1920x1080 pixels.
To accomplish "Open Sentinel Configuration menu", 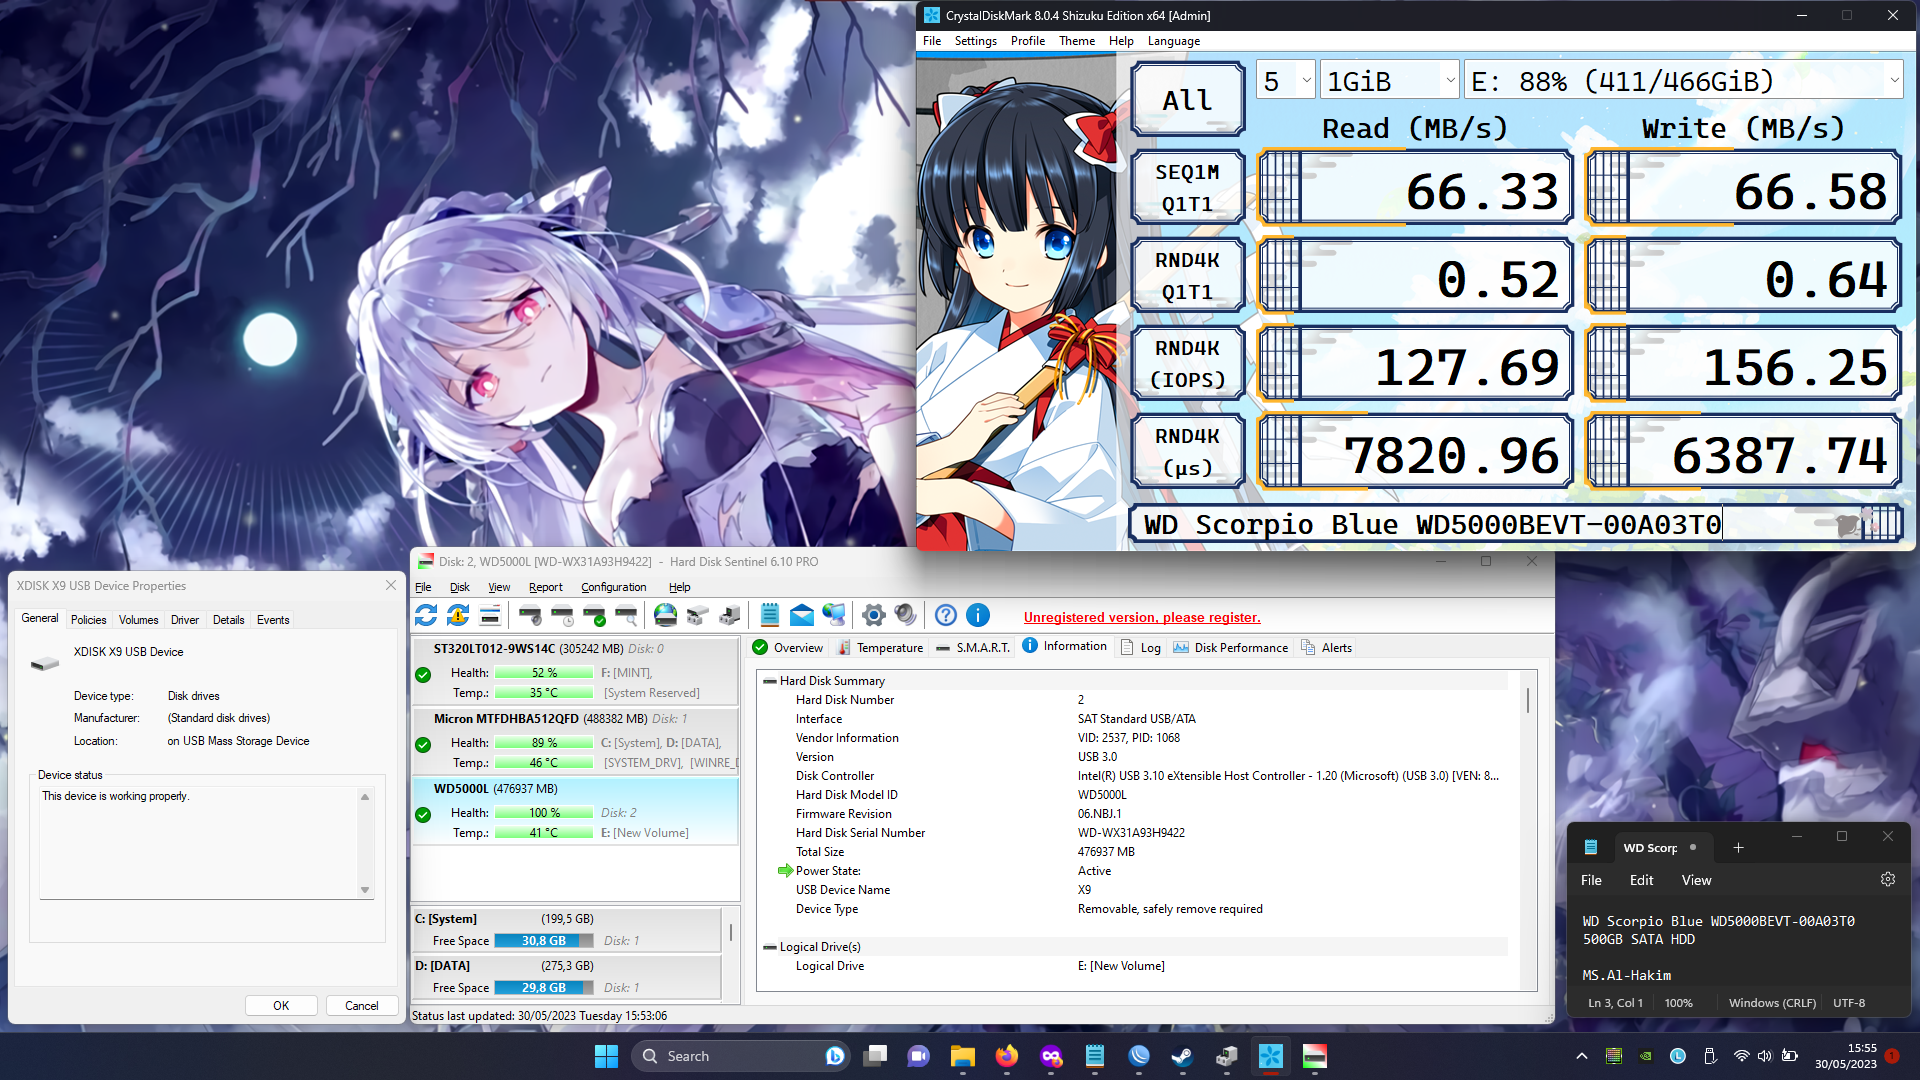I will pos(614,587).
